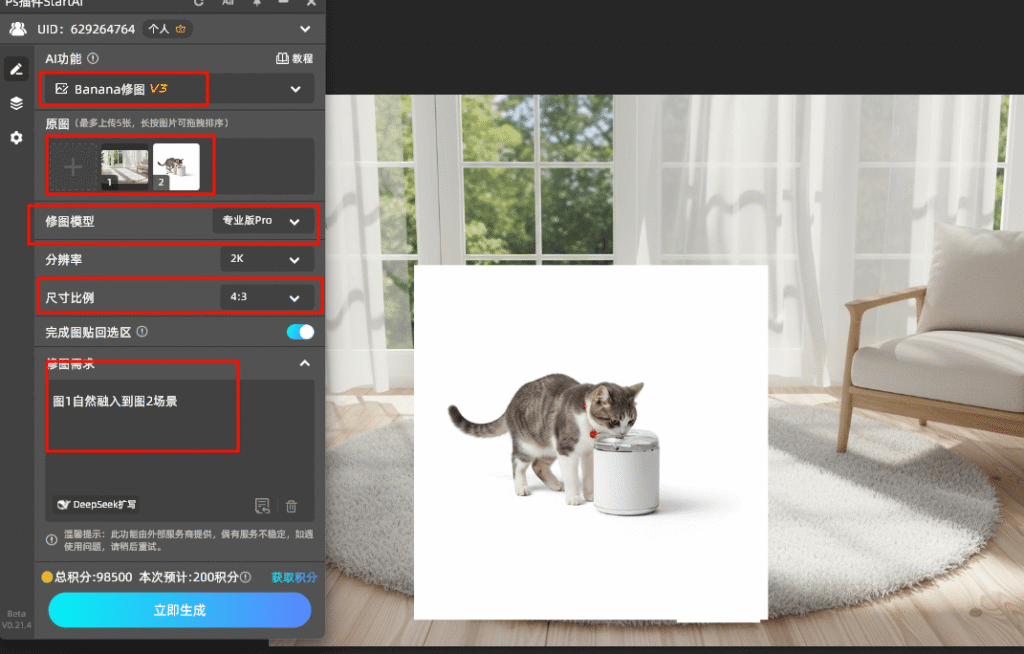
Task: Click info icon next to AI功能
Action: 93,59
